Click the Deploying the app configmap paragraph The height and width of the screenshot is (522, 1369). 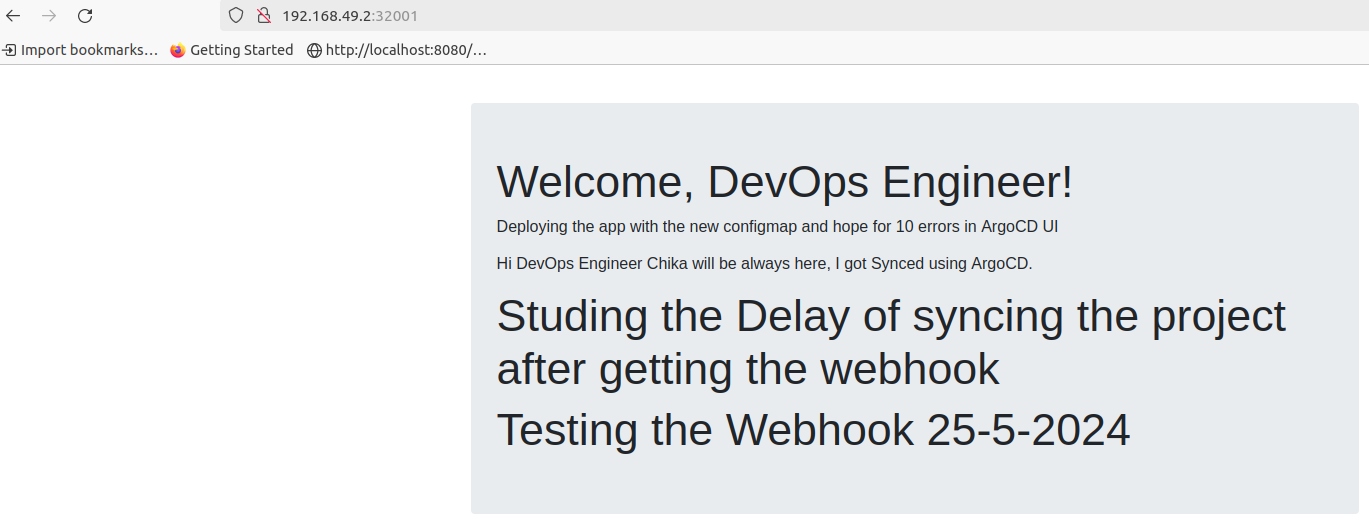point(777,226)
